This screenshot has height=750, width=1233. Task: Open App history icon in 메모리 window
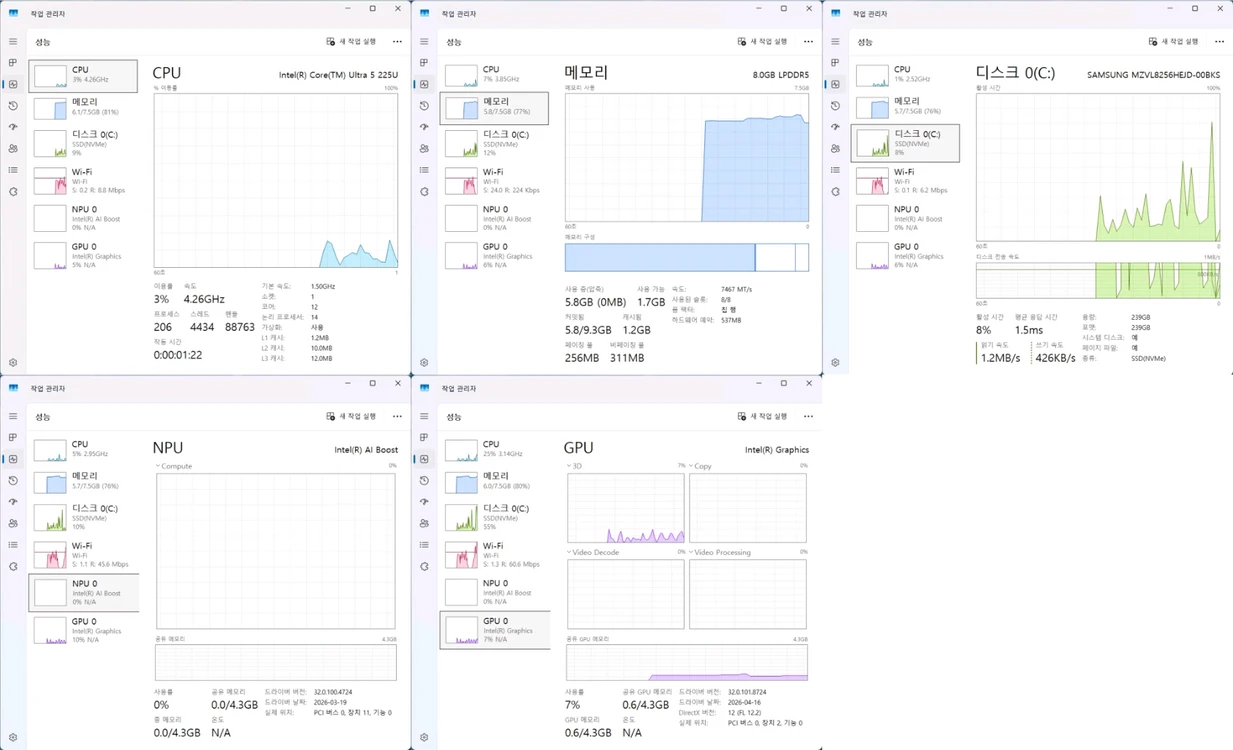(424, 106)
